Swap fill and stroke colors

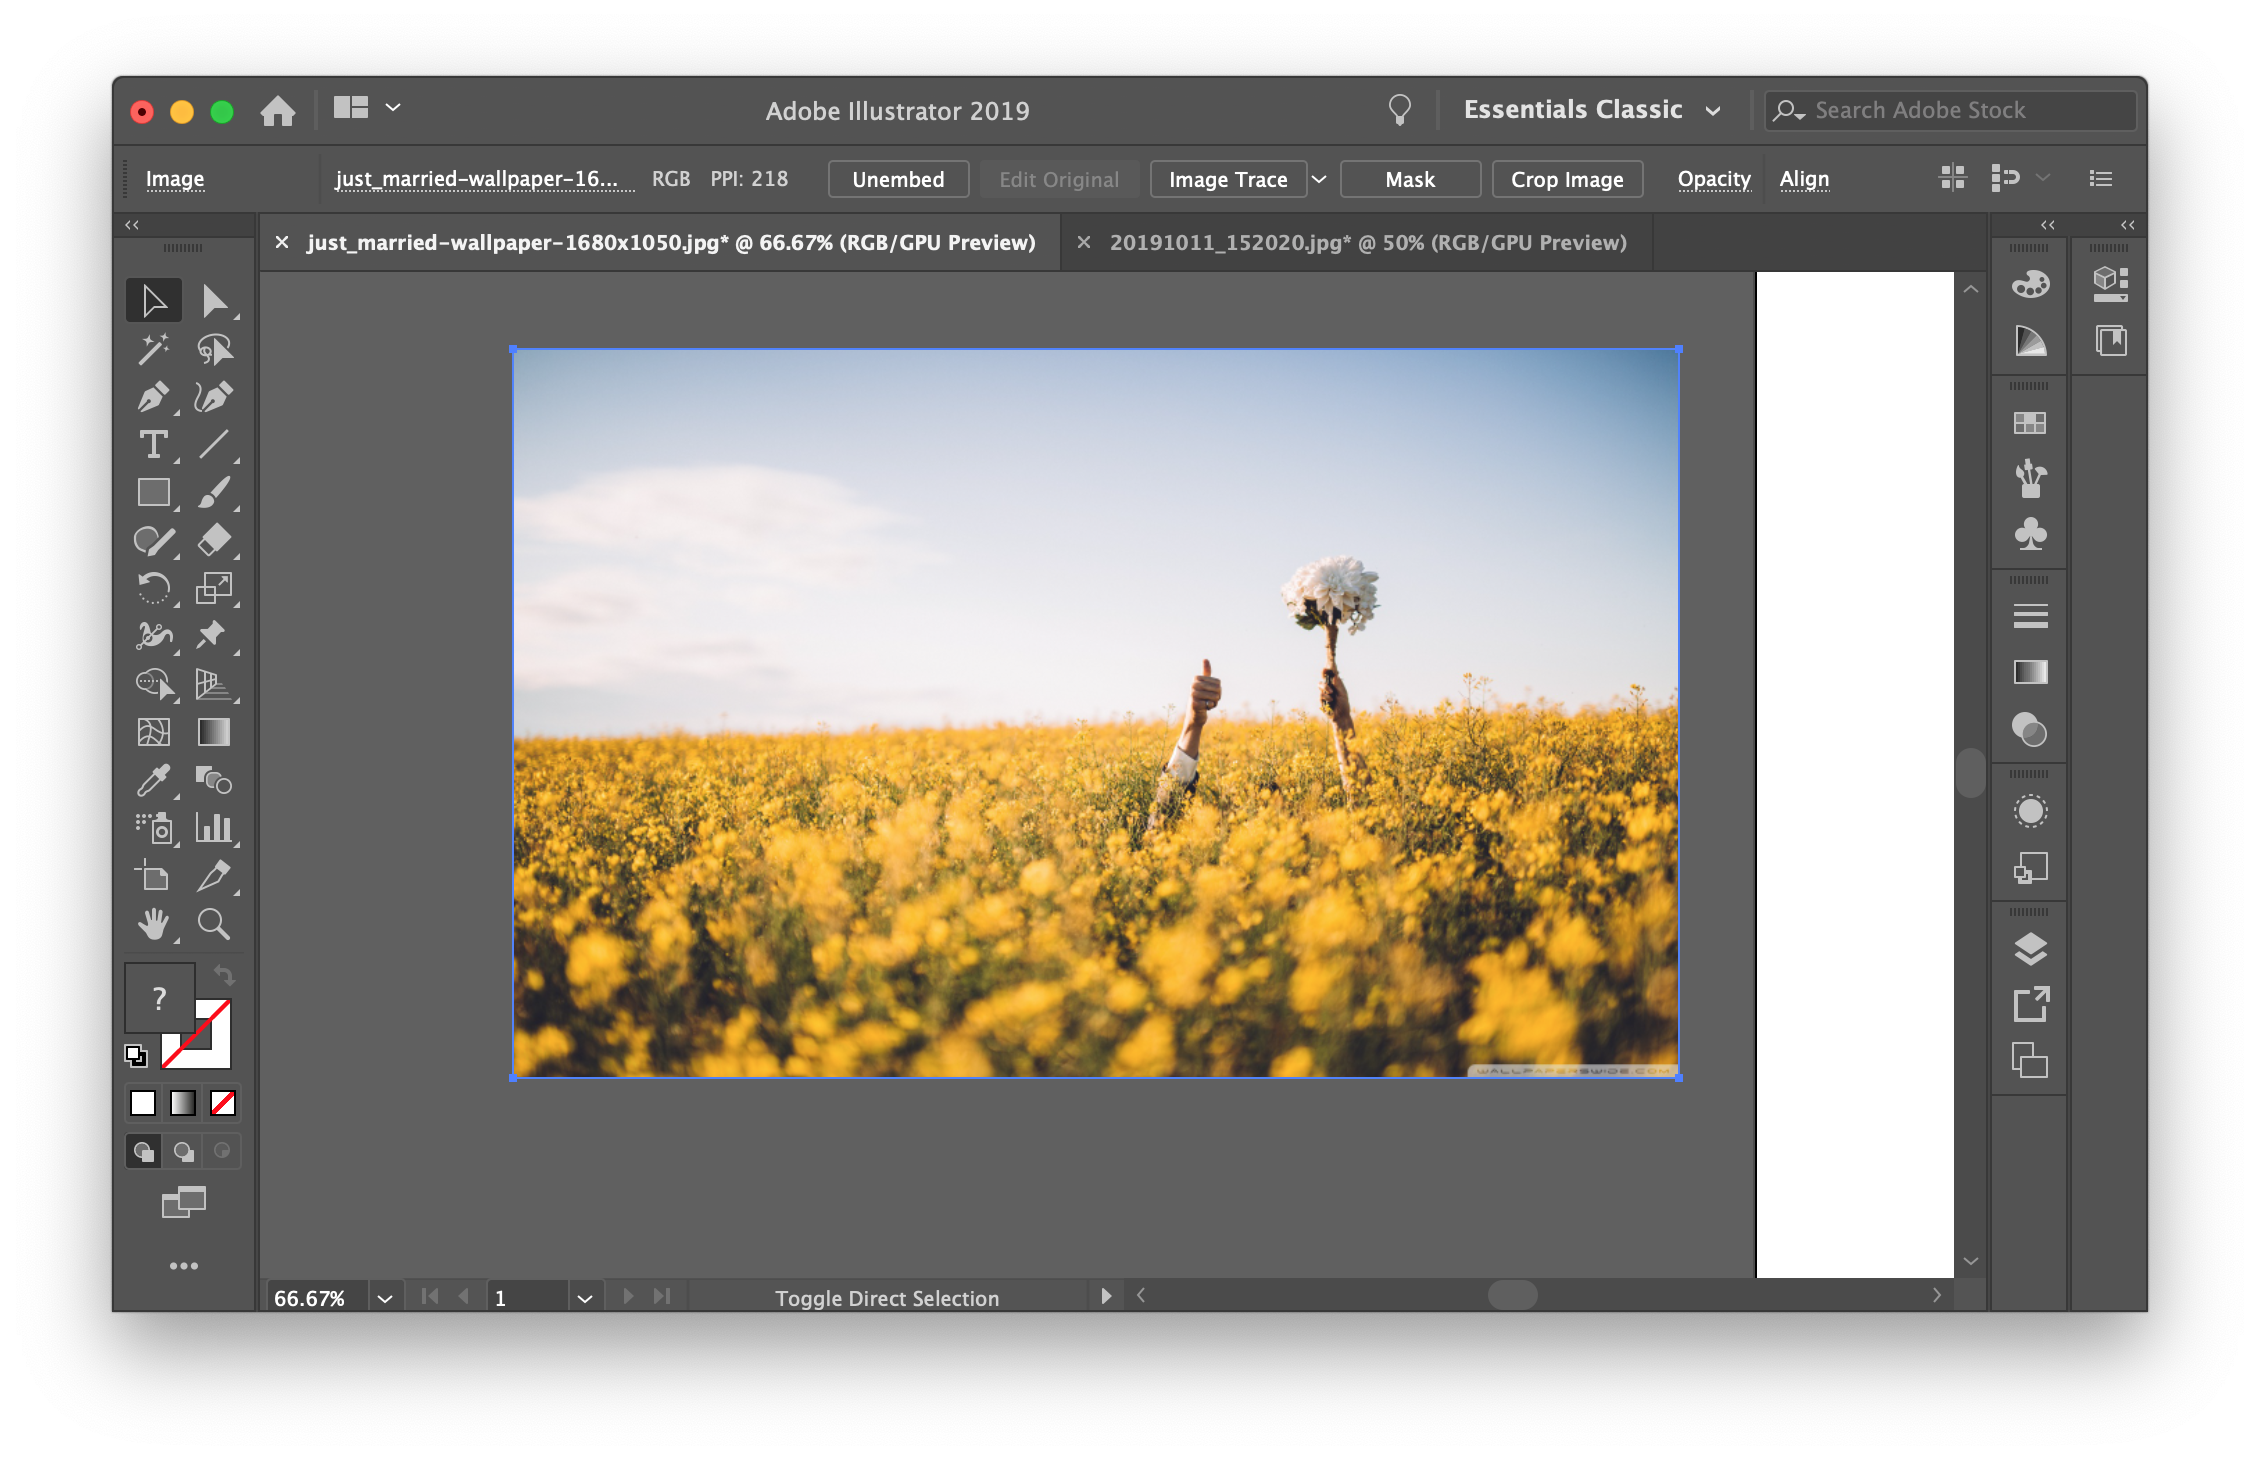pyautogui.click(x=224, y=975)
